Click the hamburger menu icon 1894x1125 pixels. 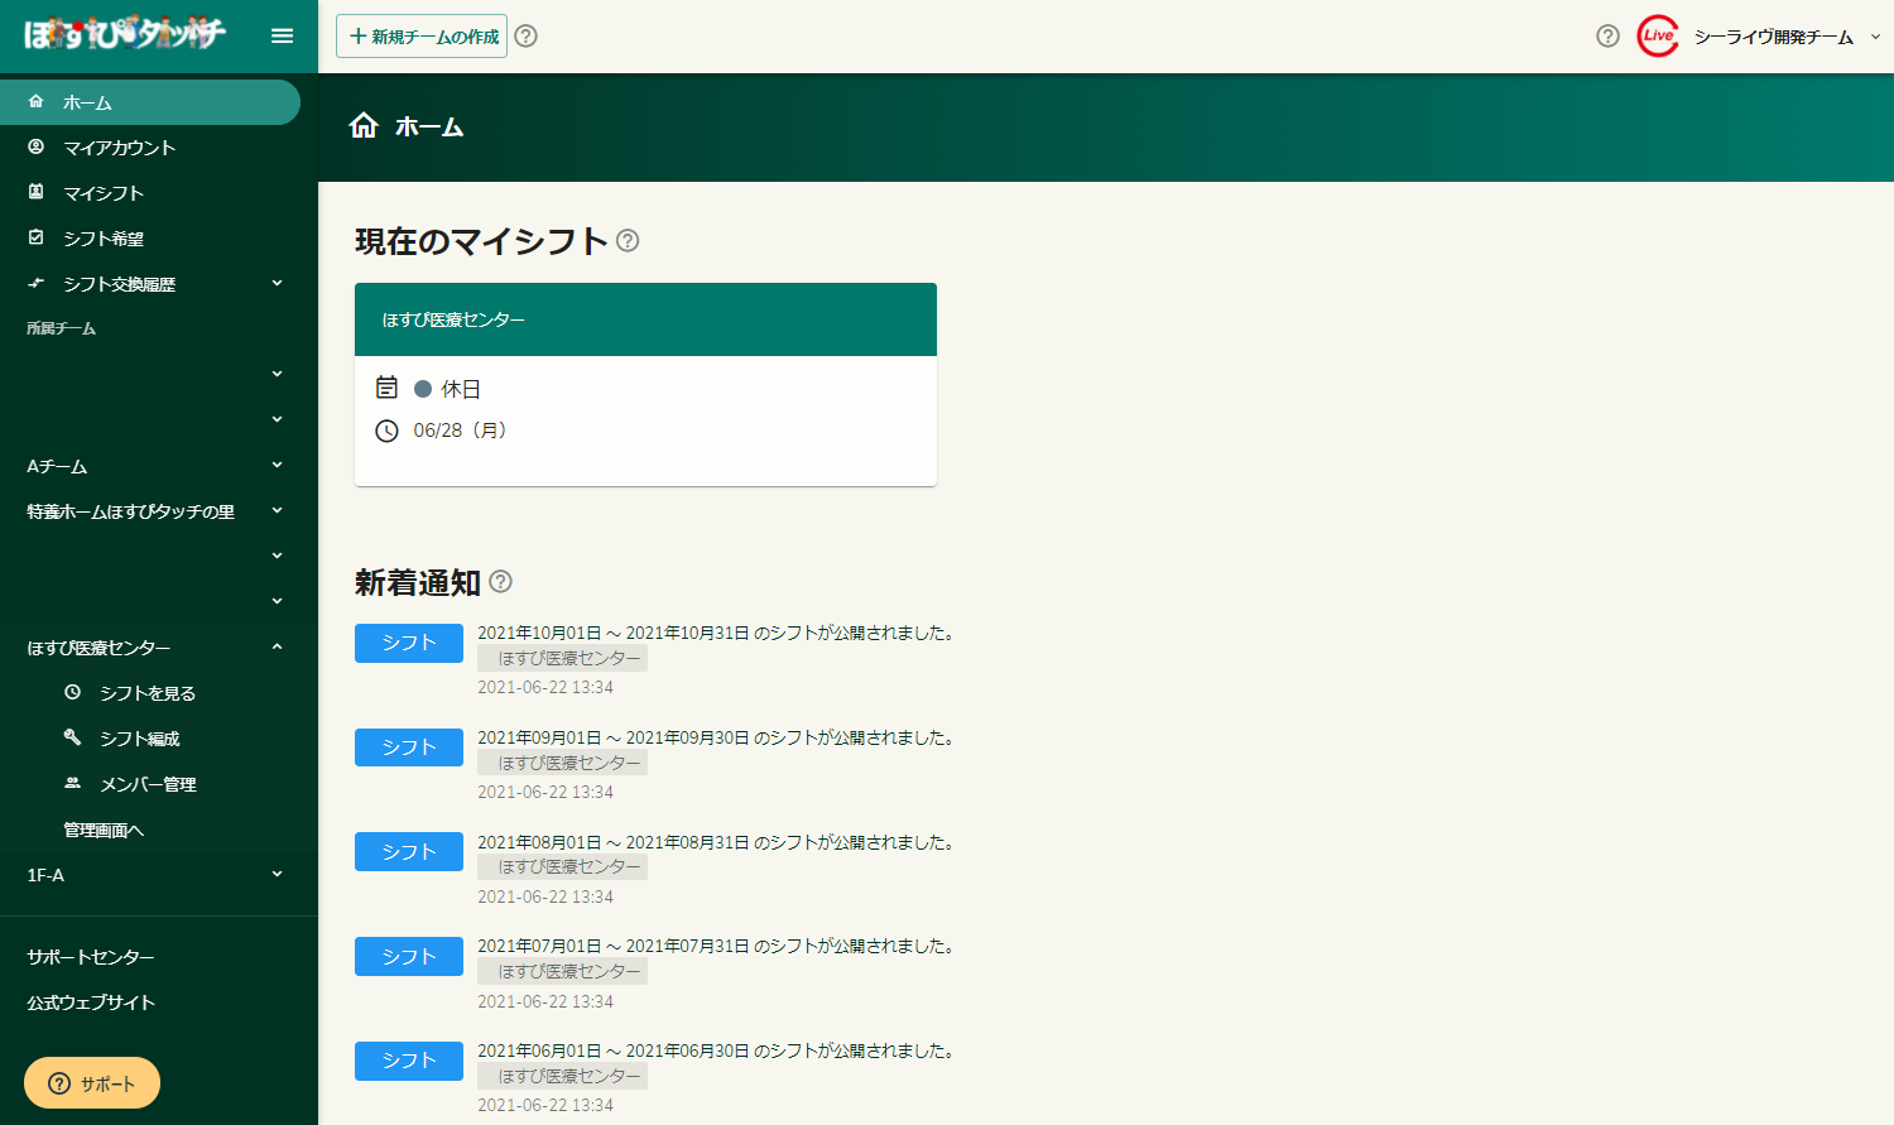[x=282, y=36]
